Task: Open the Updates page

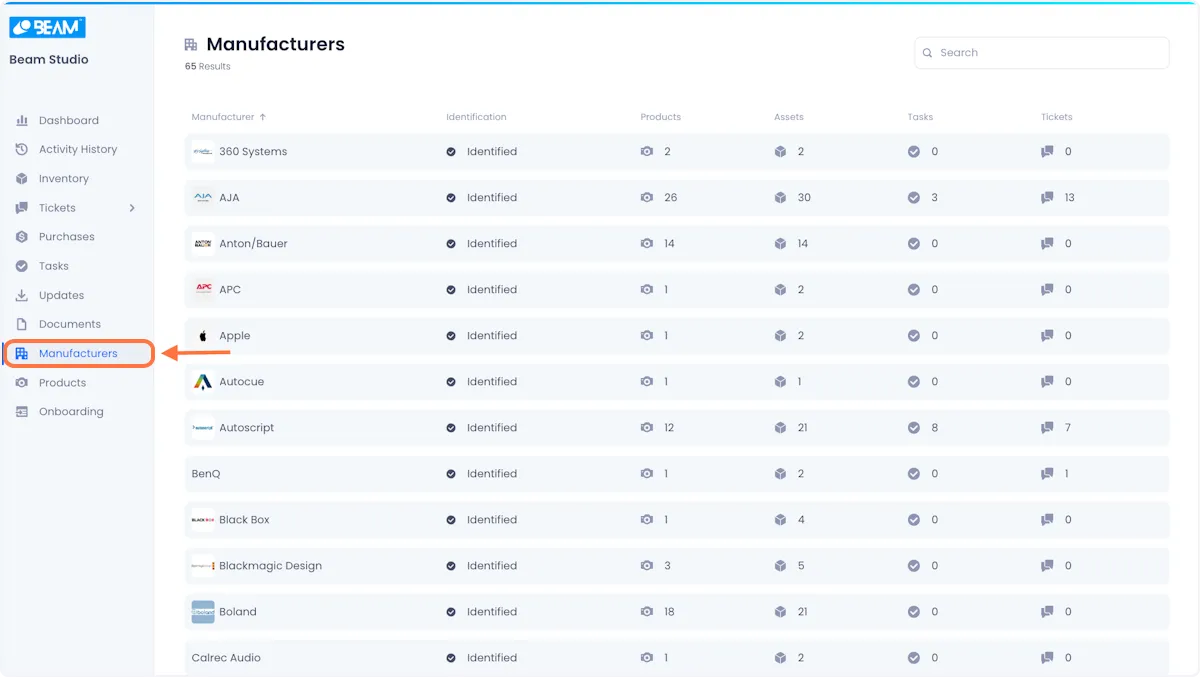Action: tap(62, 295)
